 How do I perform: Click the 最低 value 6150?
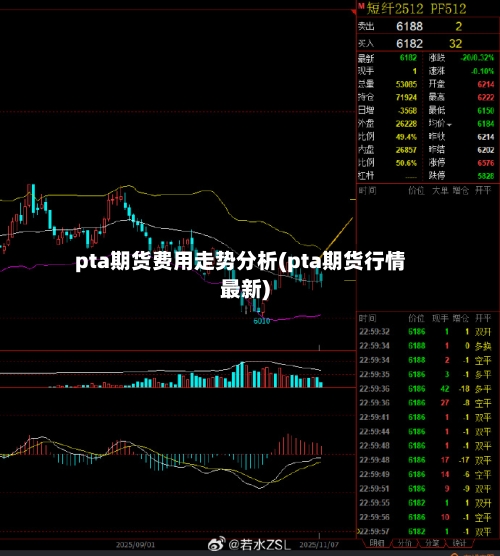point(485,111)
